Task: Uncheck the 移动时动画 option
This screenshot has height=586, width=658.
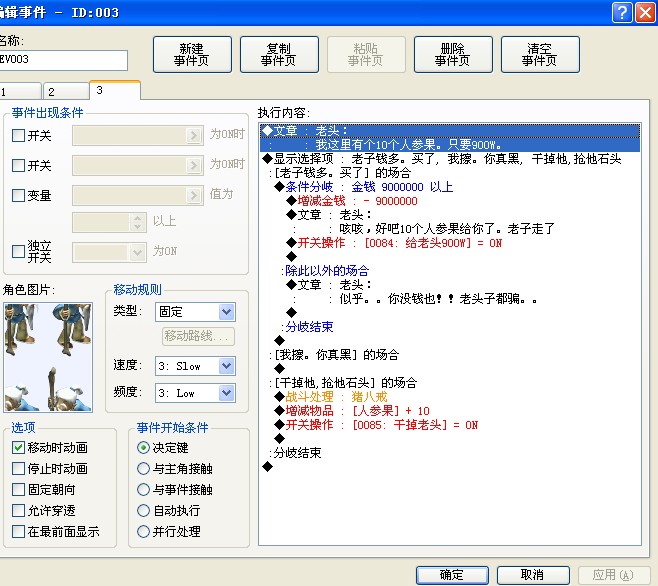Action: pos(18,447)
